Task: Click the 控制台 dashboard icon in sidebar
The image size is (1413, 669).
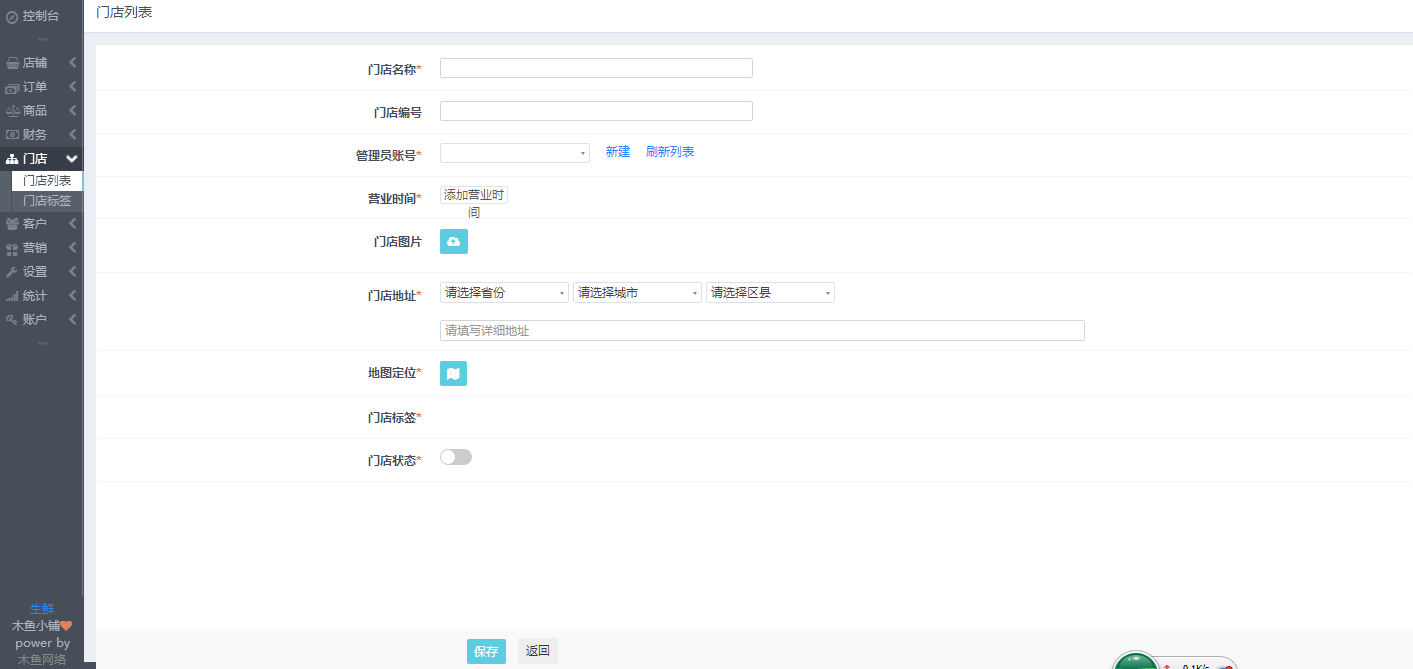Action: click(x=12, y=16)
